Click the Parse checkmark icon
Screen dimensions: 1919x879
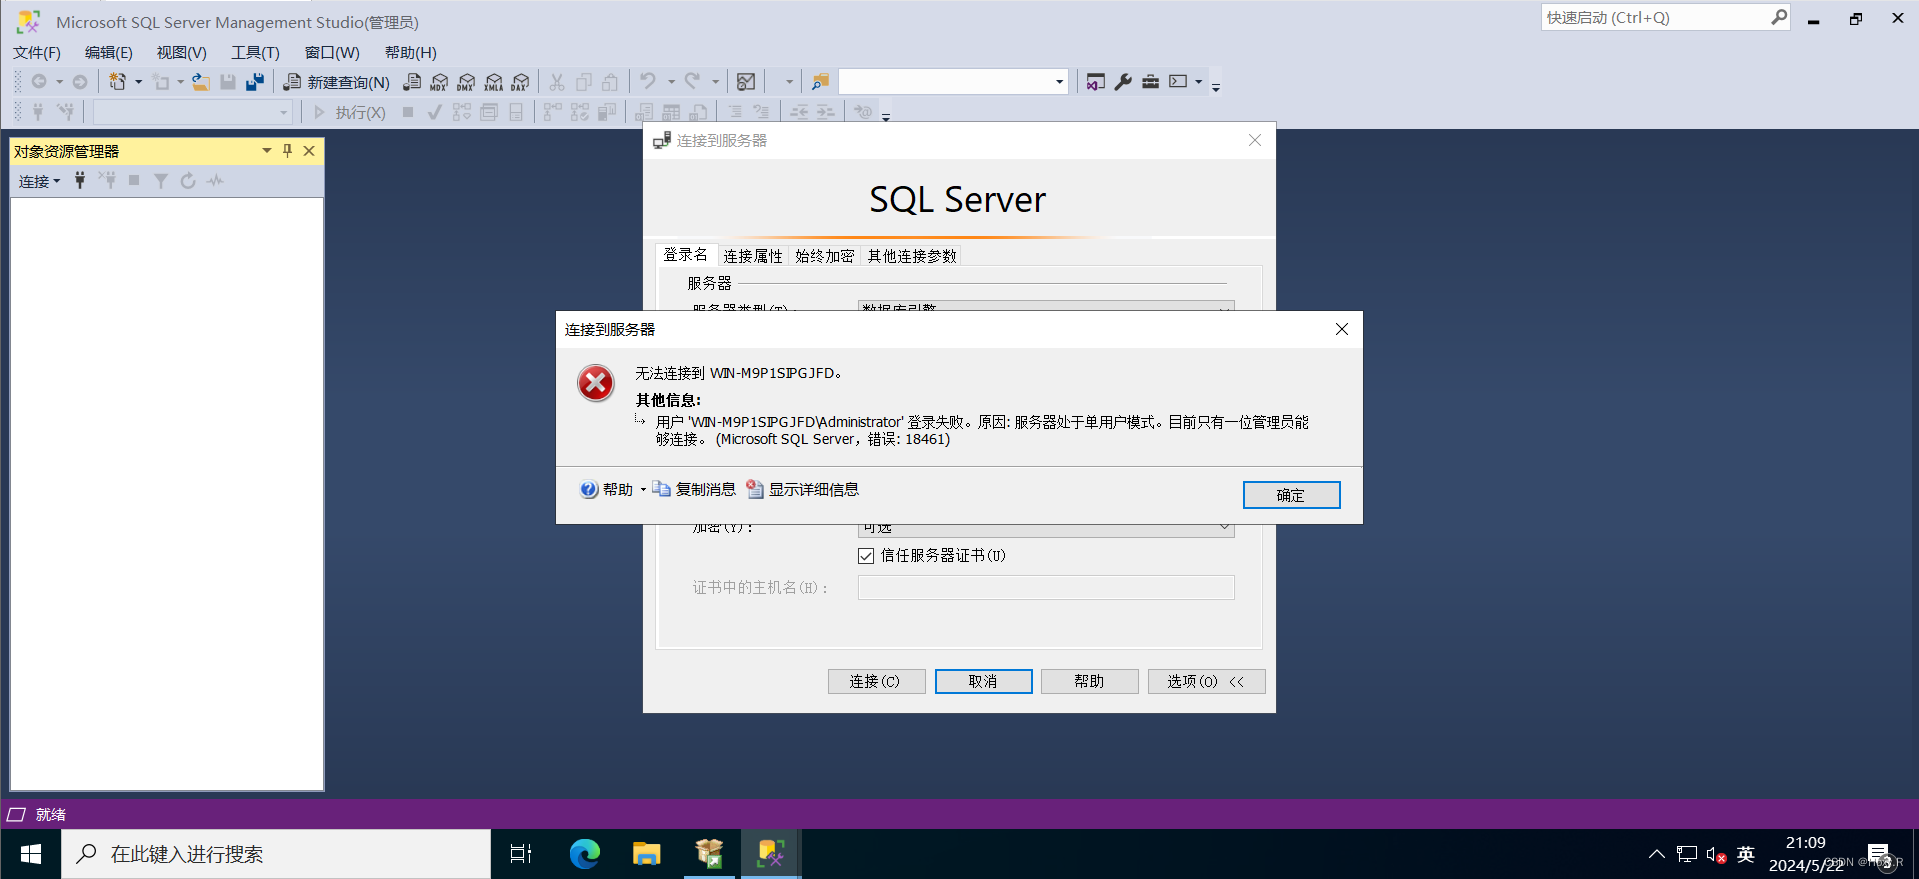click(x=434, y=112)
